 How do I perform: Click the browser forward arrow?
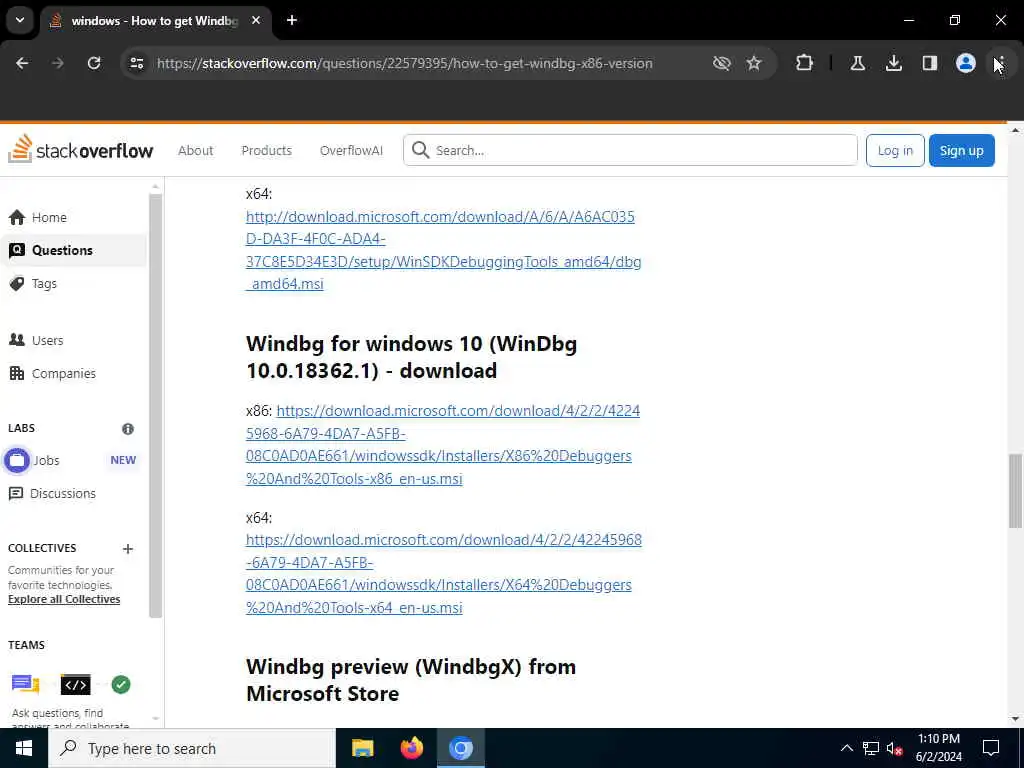(x=58, y=63)
